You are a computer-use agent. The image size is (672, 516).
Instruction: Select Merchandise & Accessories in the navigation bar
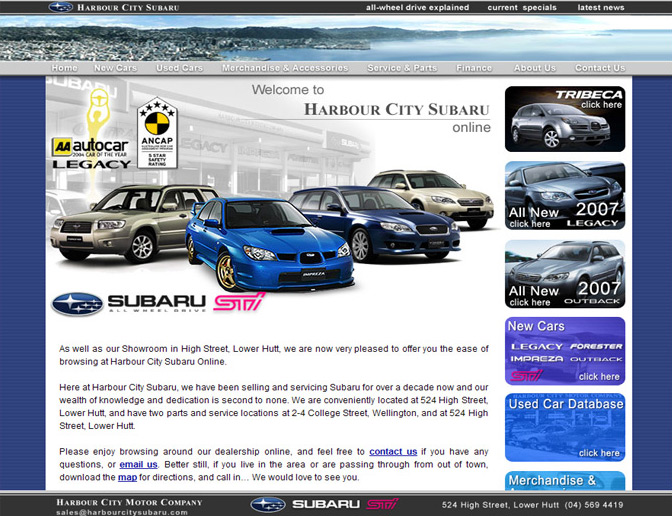pos(285,68)
